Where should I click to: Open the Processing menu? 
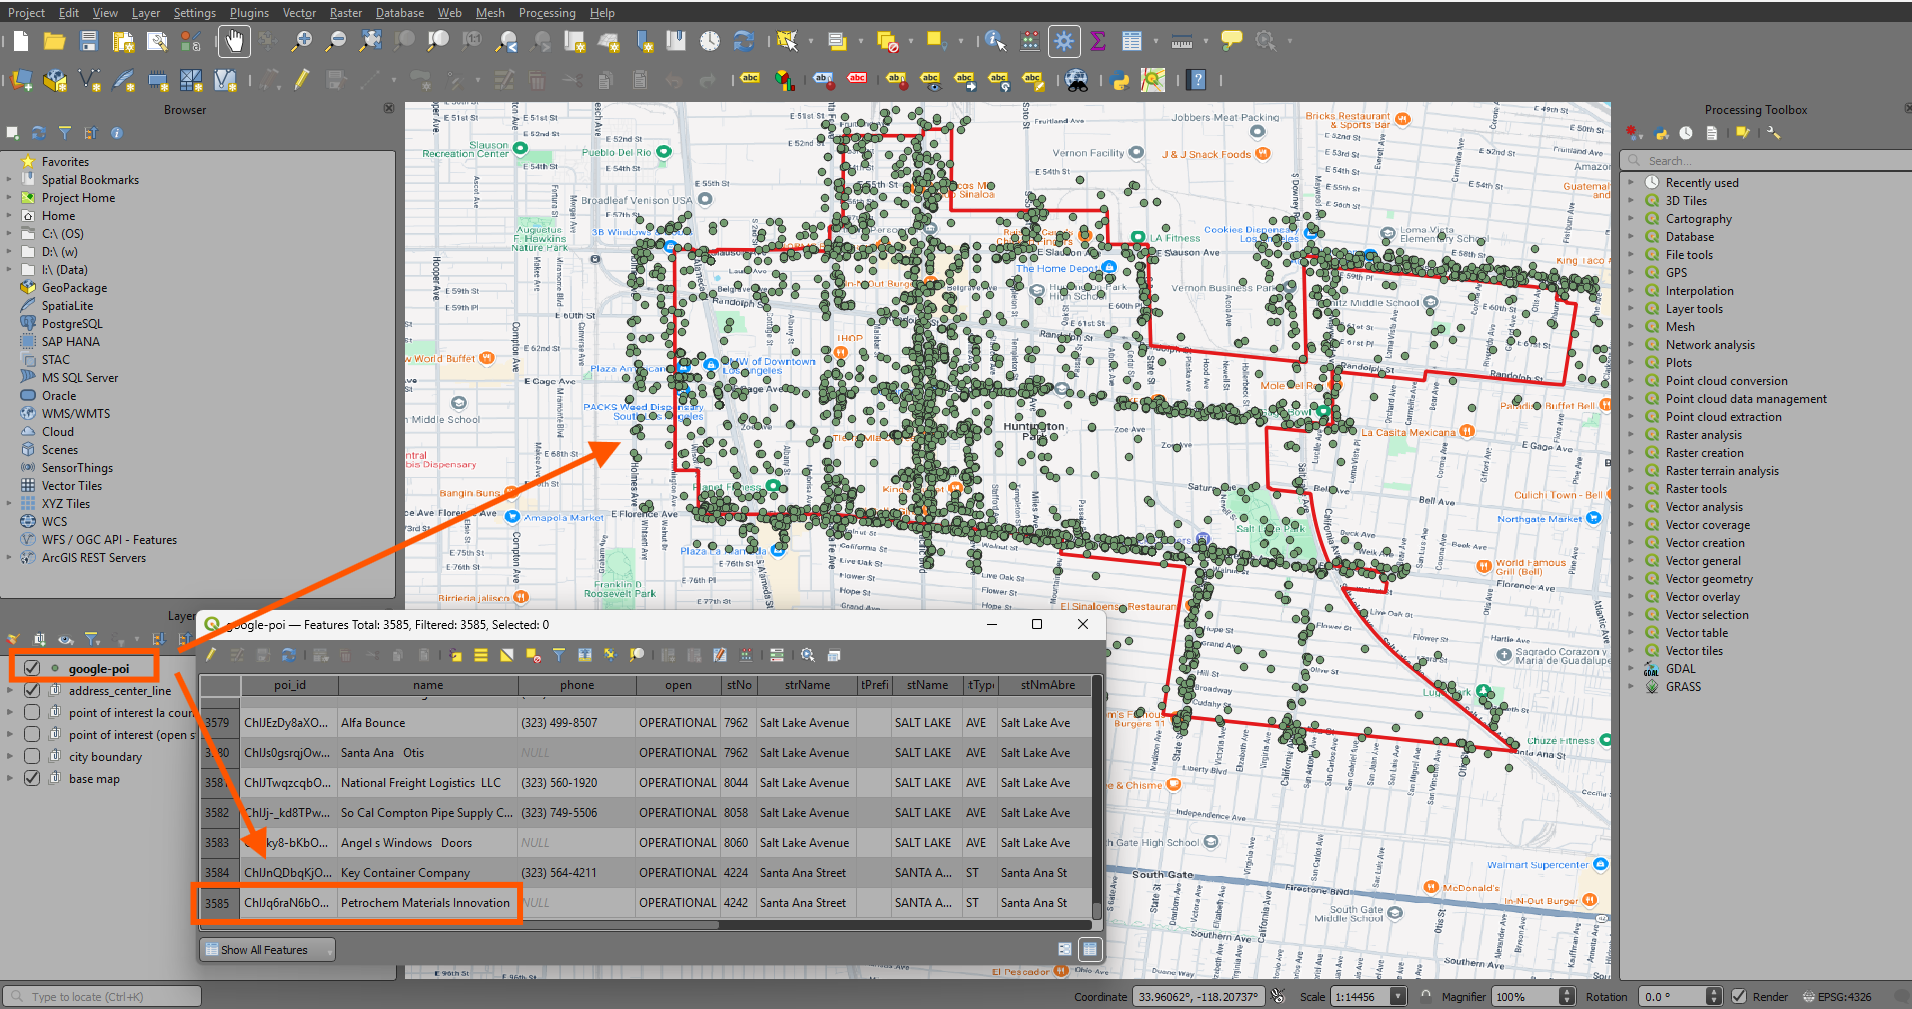point(547,13)
